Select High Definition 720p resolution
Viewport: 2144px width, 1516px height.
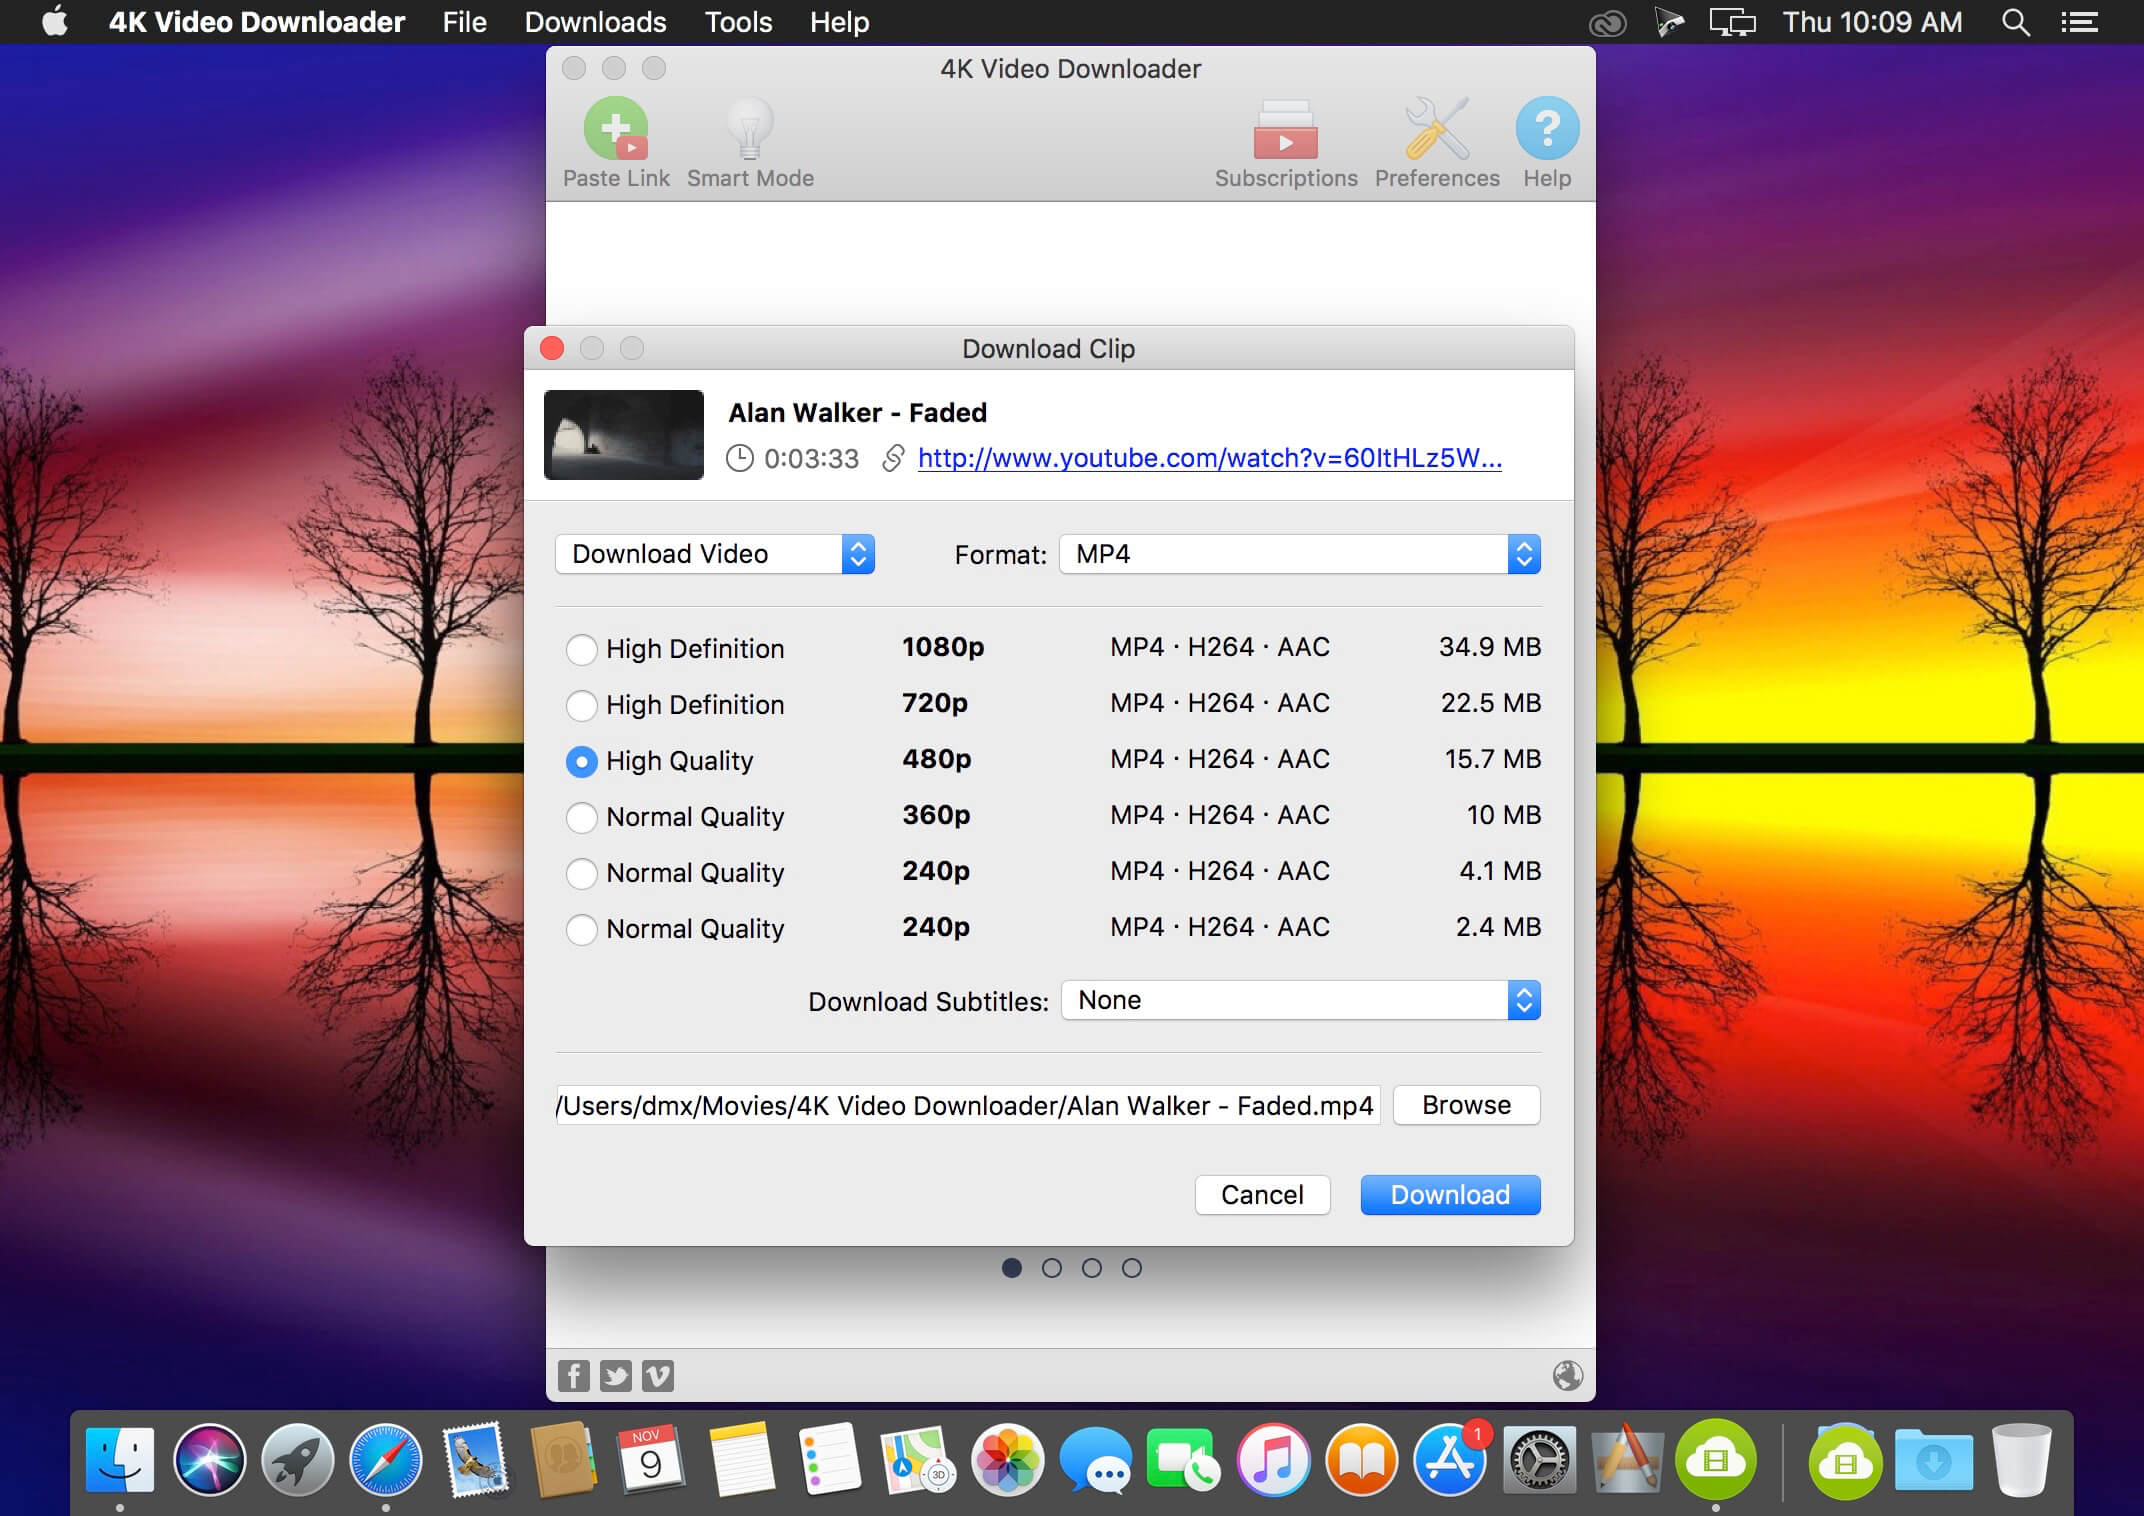tap(584, 704)
